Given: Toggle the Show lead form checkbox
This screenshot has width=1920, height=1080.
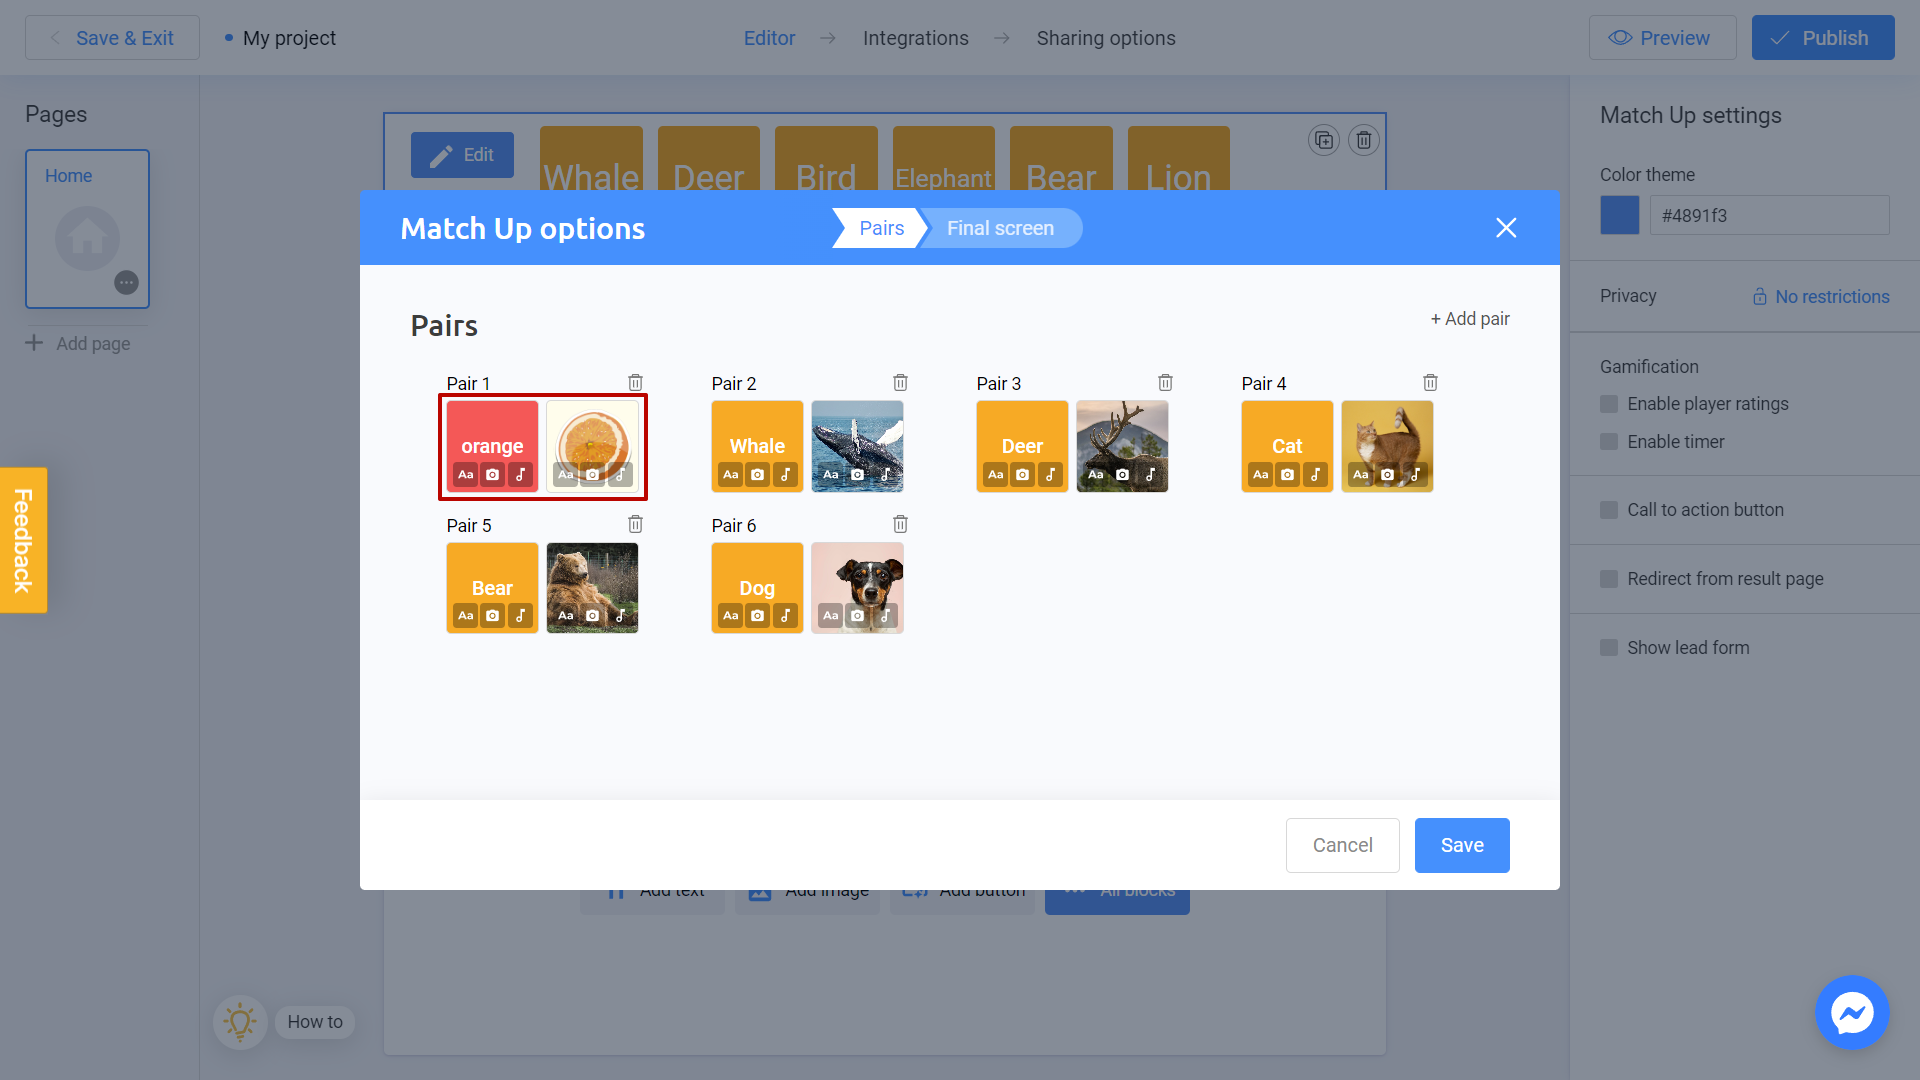Looking at the screenshot, I should click(1609, 647).
